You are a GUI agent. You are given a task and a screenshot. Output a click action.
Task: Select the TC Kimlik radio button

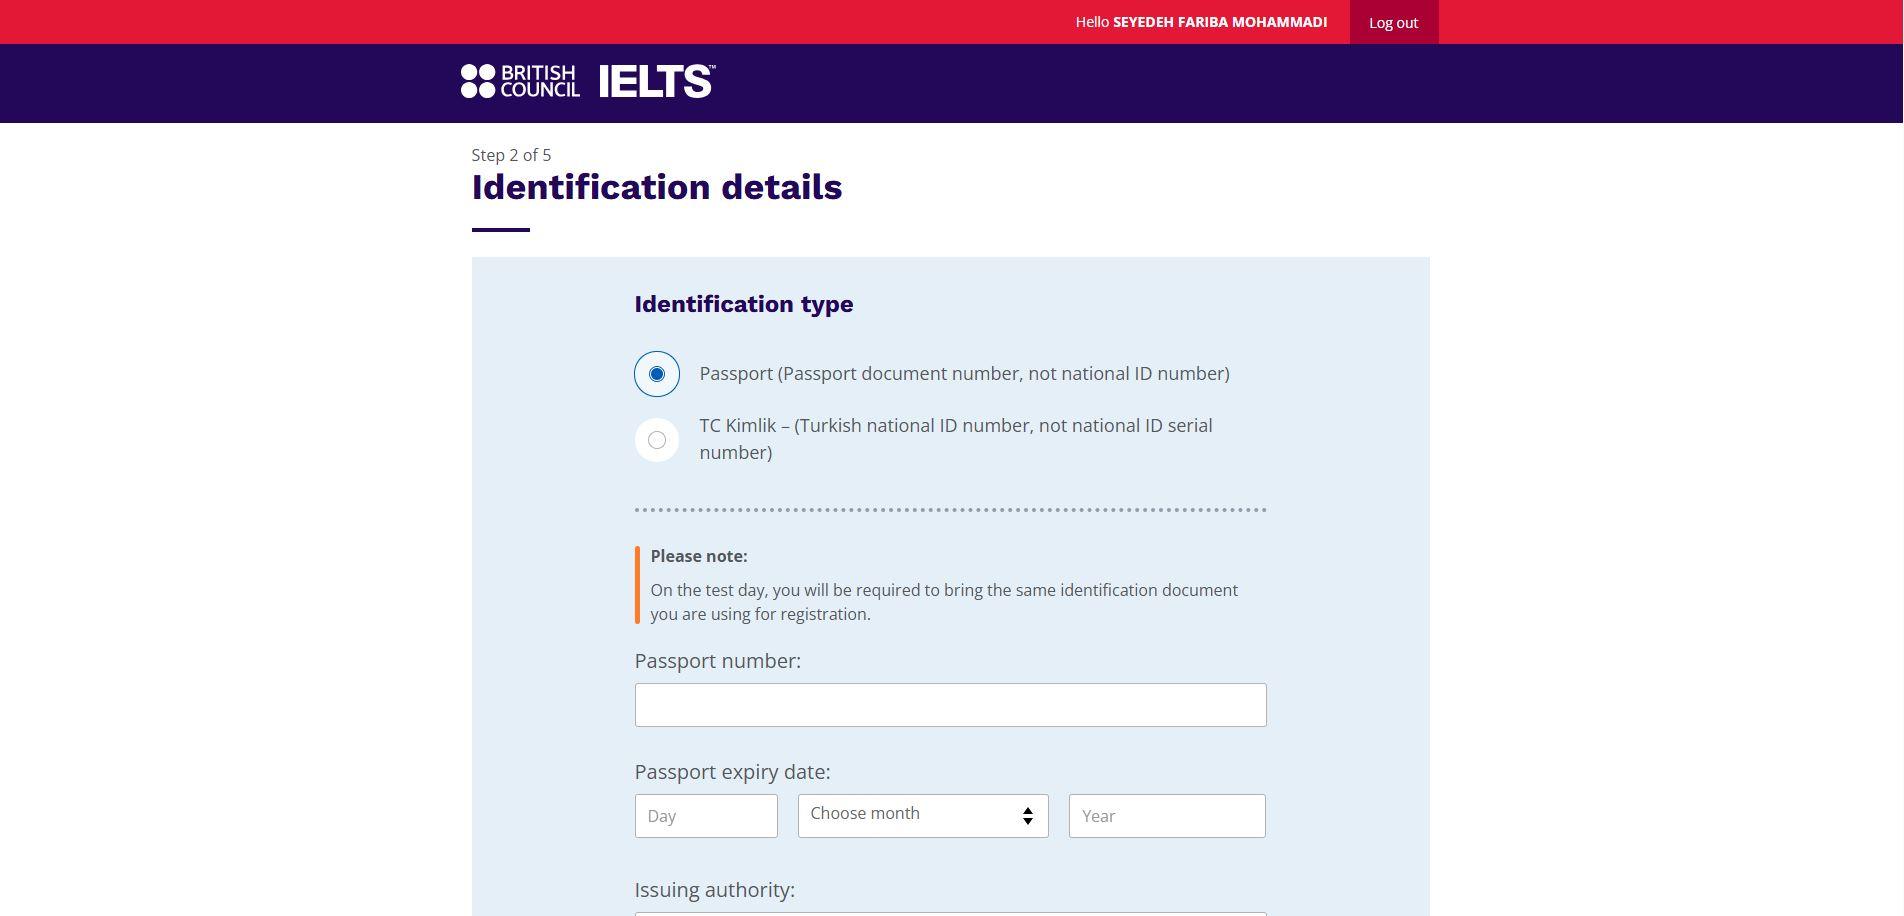[x=657, y=440]
